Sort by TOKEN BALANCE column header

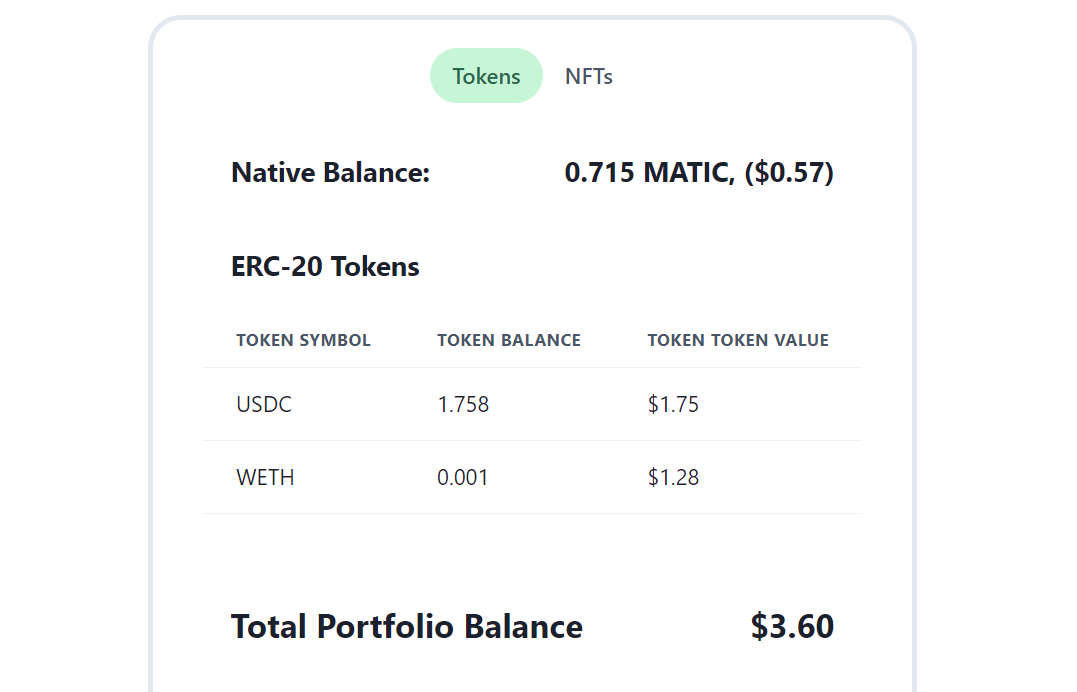pos(509,340)
